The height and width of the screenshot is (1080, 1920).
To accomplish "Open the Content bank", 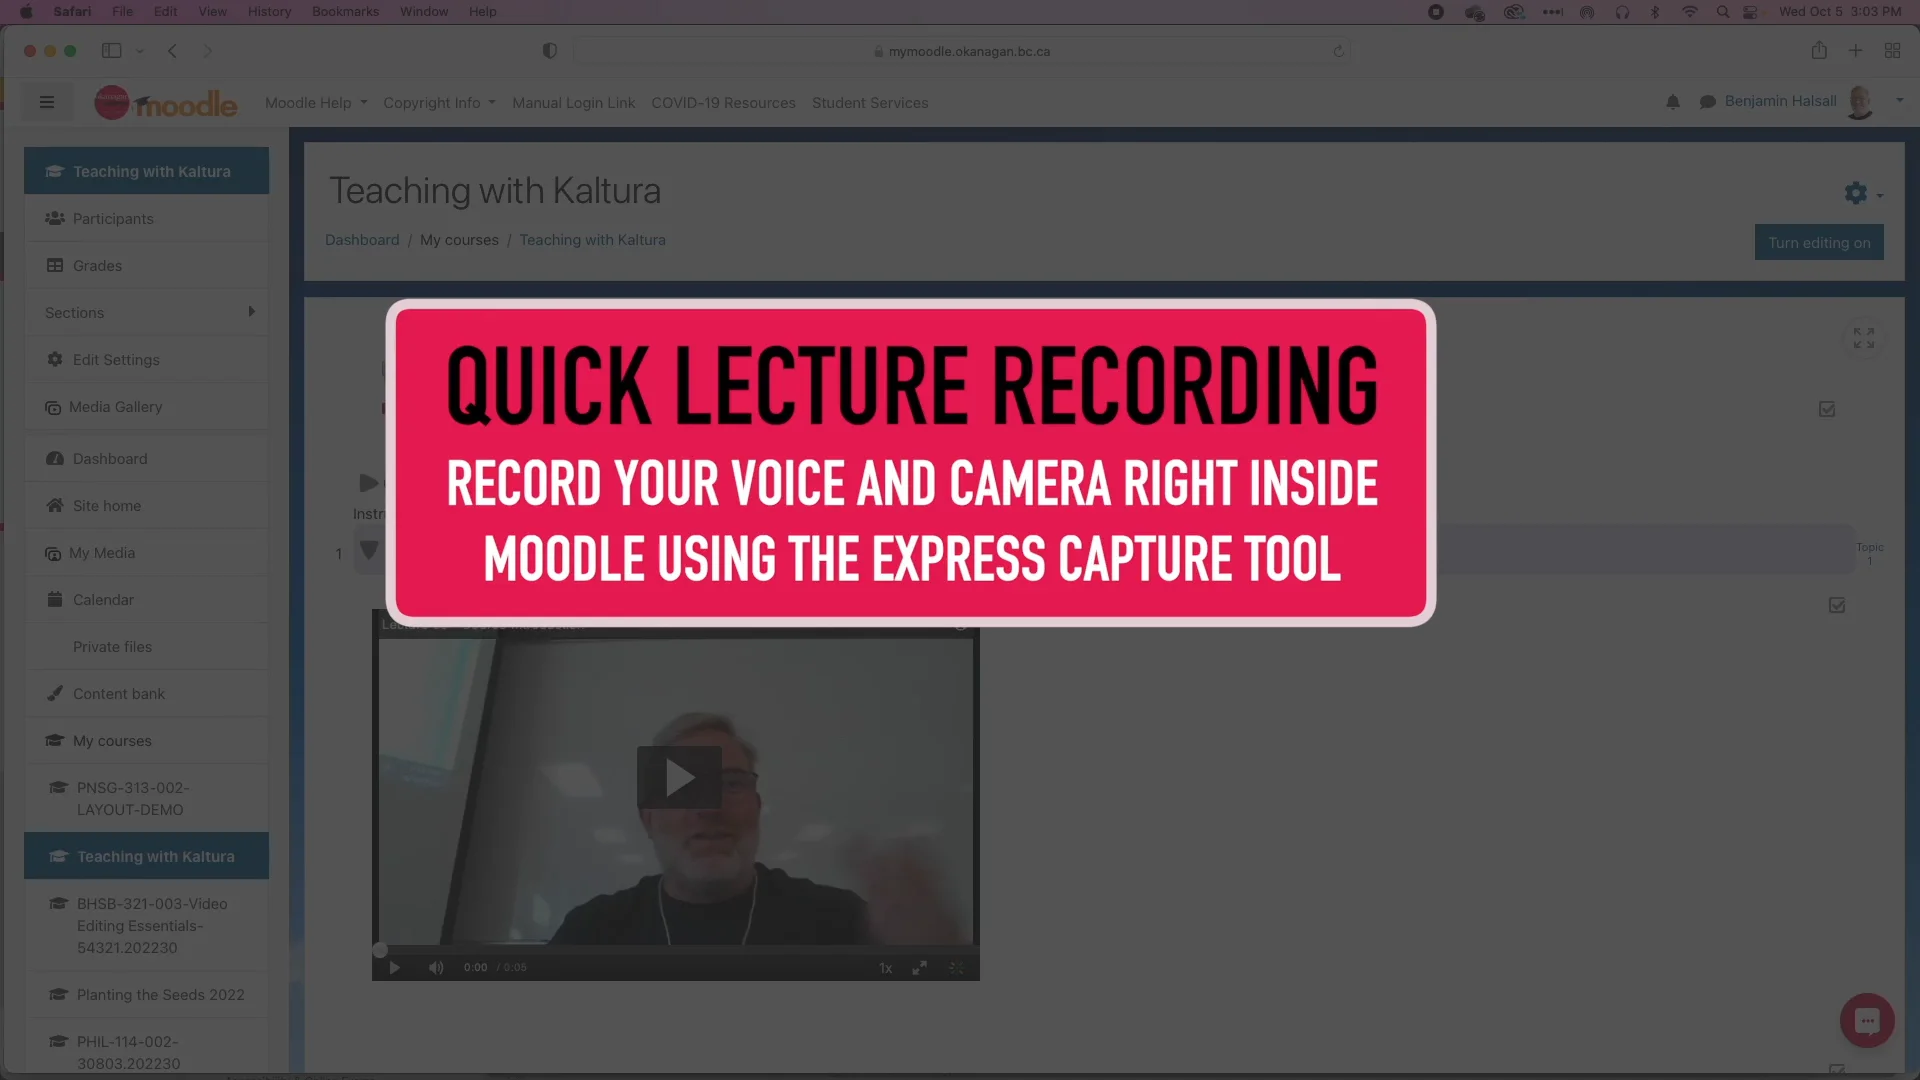I will pyautogui.click(x=118, y=693).
